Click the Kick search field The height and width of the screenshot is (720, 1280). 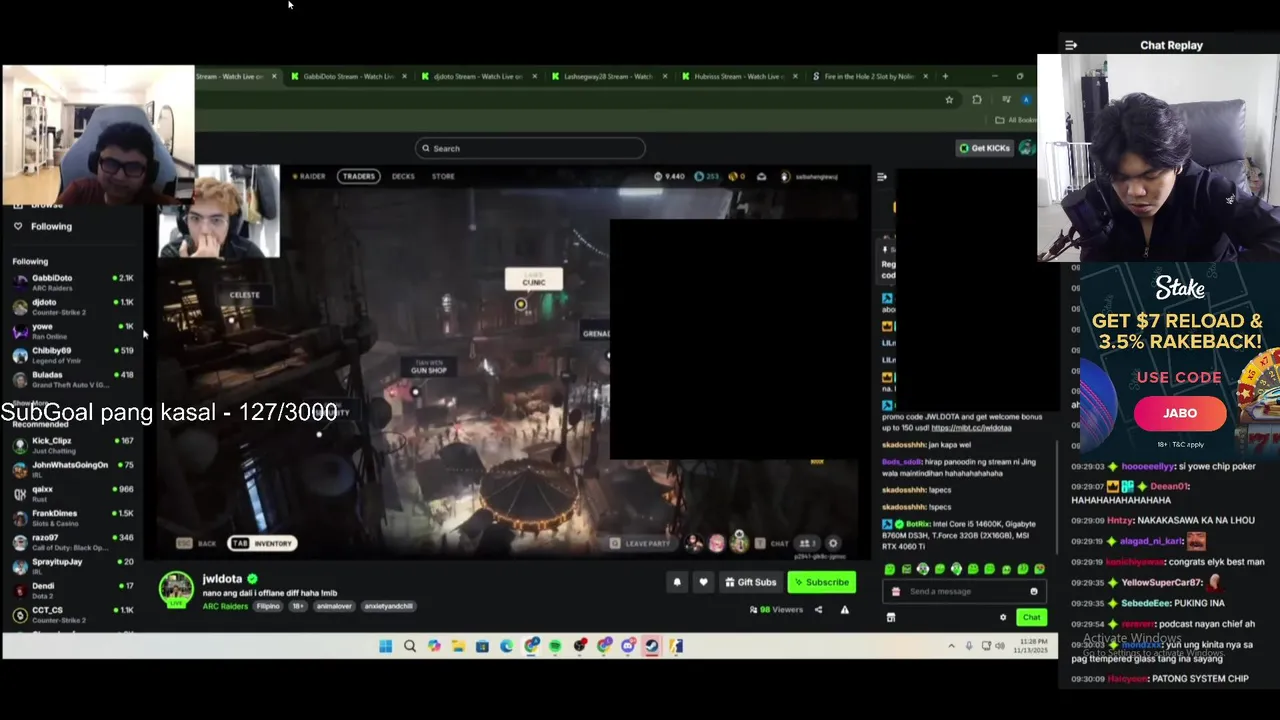pyautogui.click(x=530, y=148)
